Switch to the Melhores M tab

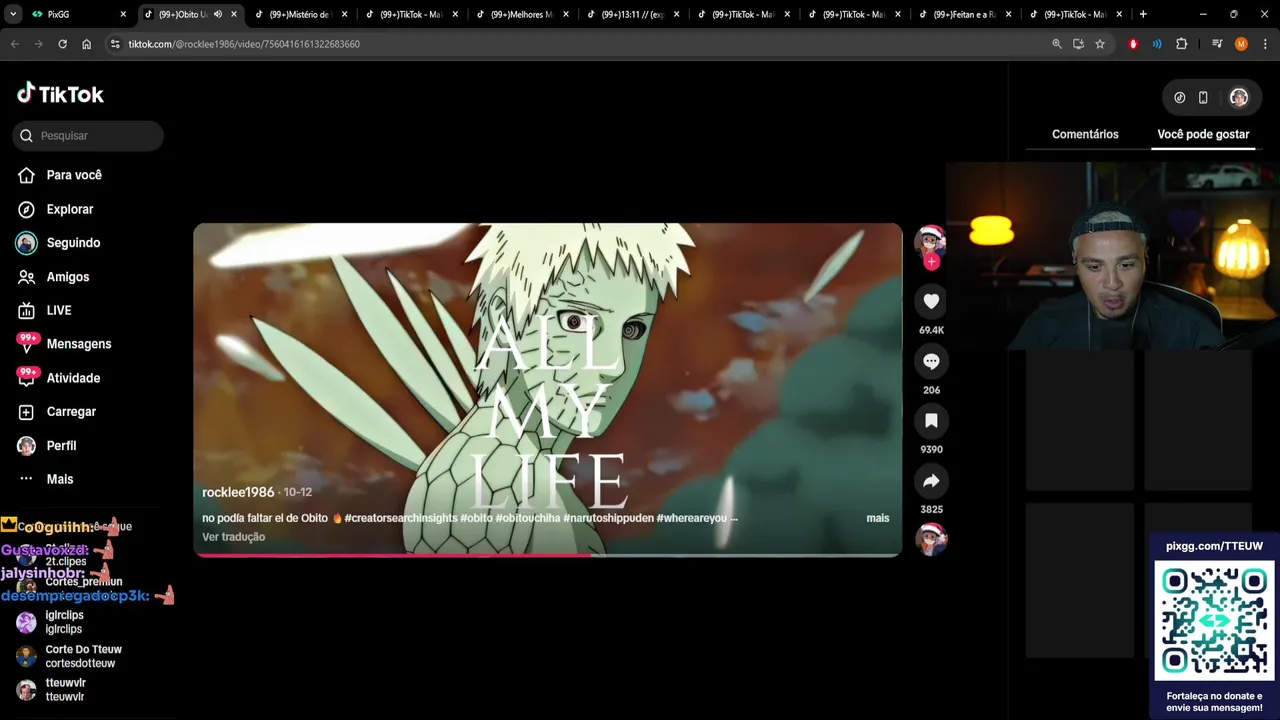pos(521,14)
